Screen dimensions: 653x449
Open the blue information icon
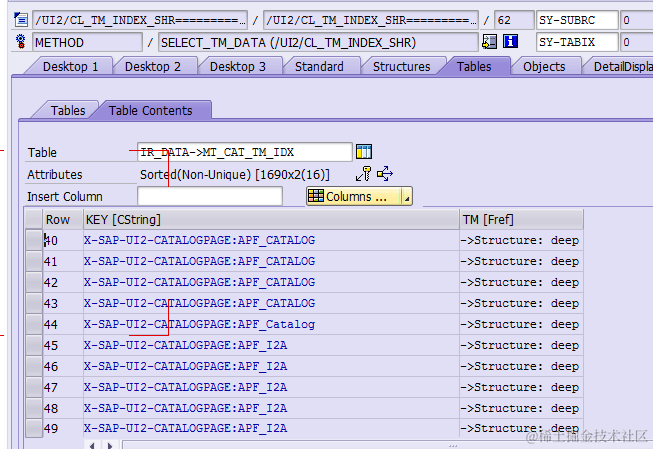click(510, 42)
